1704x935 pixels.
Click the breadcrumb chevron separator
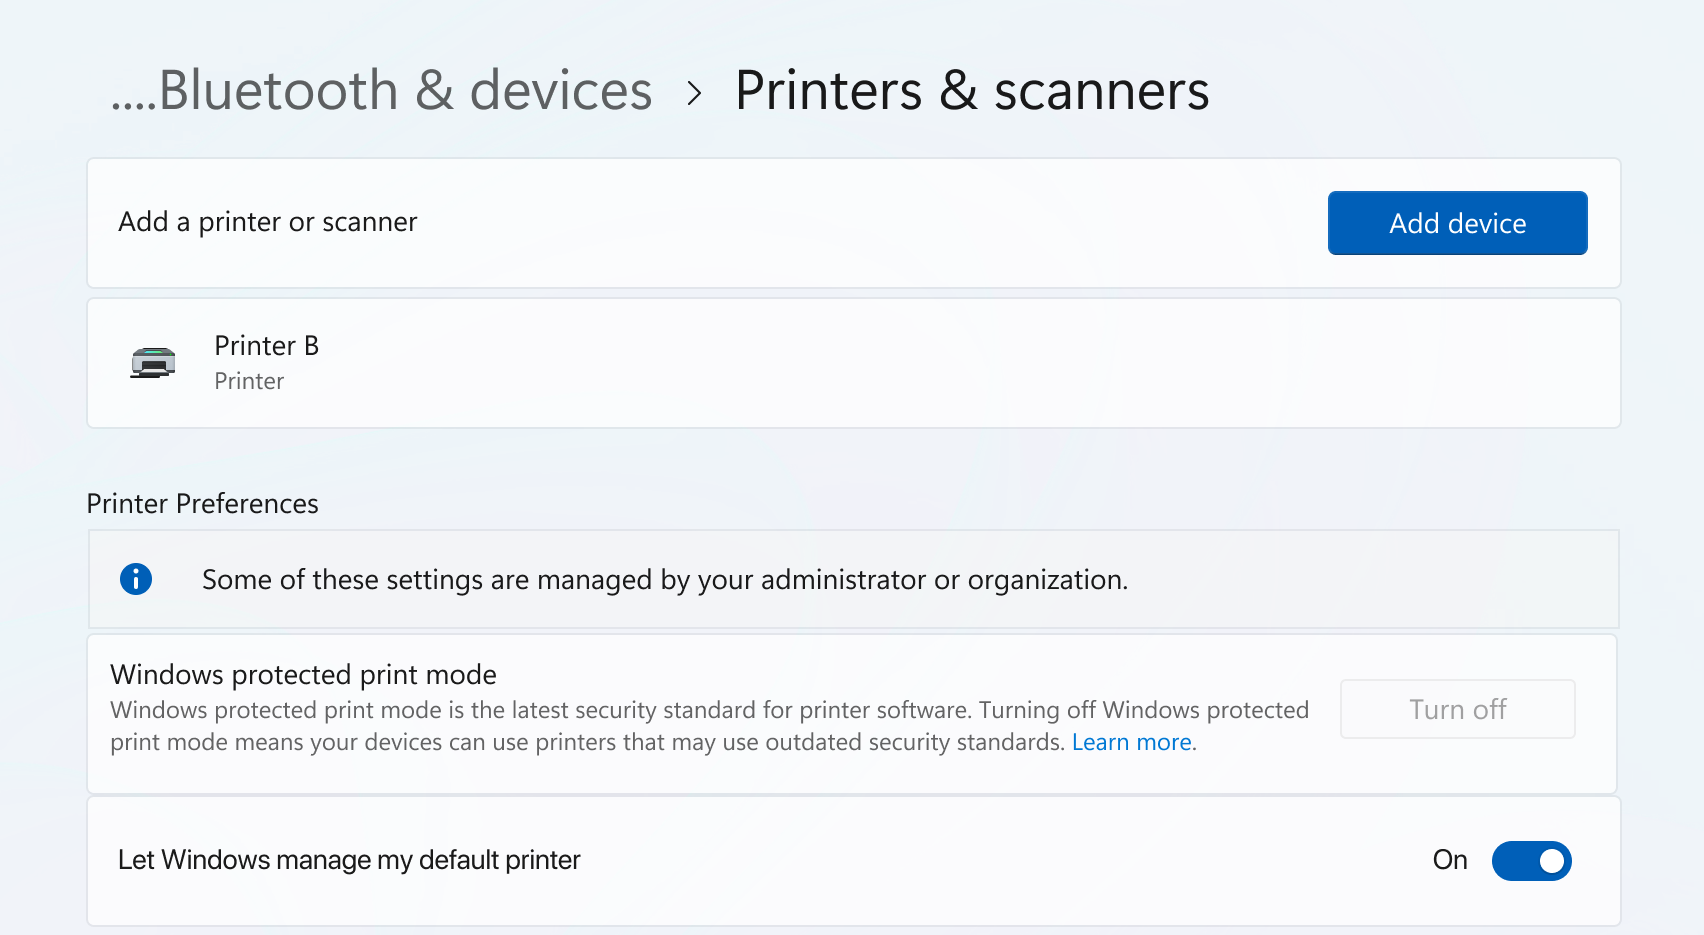coord(694,92)
